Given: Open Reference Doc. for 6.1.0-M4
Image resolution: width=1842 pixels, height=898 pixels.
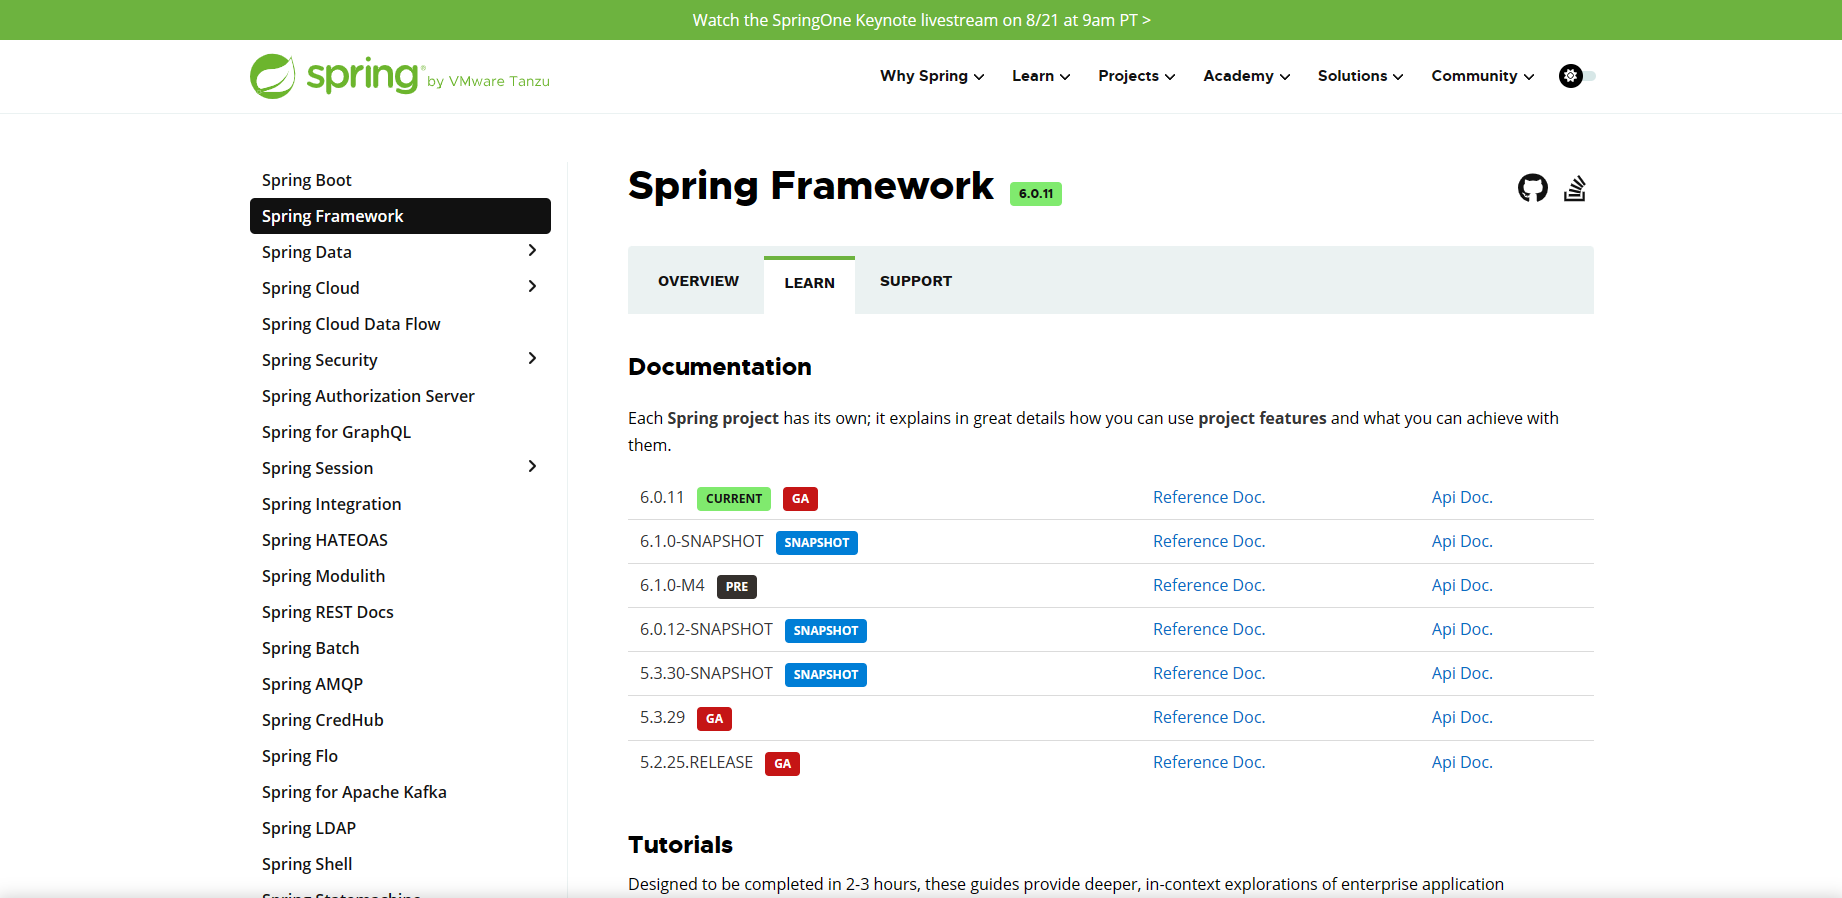Looking at the screenshot, I should (1209, 585).
